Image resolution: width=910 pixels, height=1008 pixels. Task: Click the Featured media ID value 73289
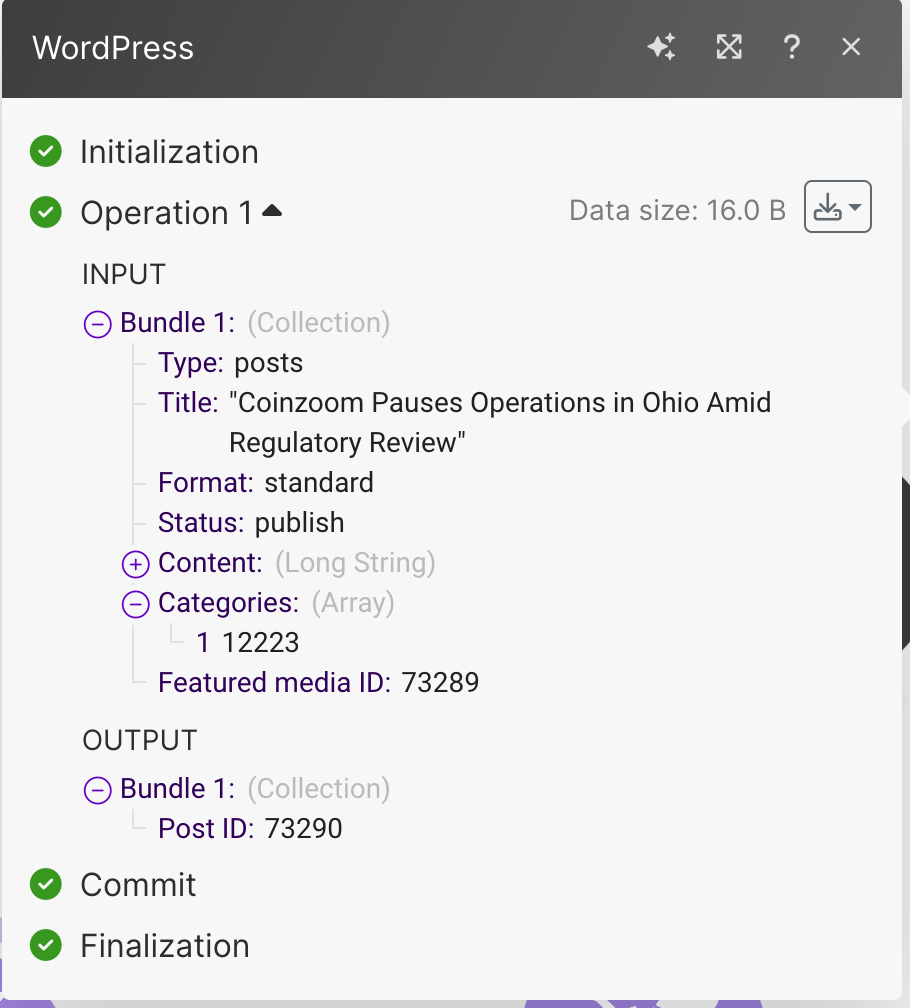coord(440,683)
